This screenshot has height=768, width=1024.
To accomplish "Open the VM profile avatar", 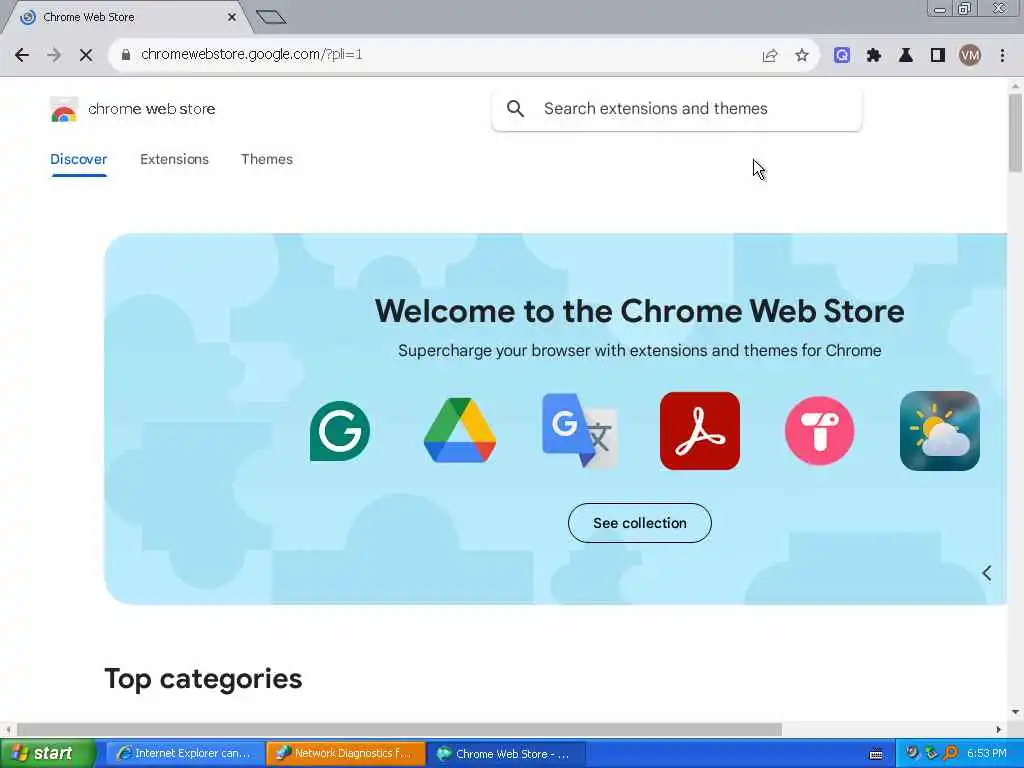I will pyautogui.click(x=970, y=56).
